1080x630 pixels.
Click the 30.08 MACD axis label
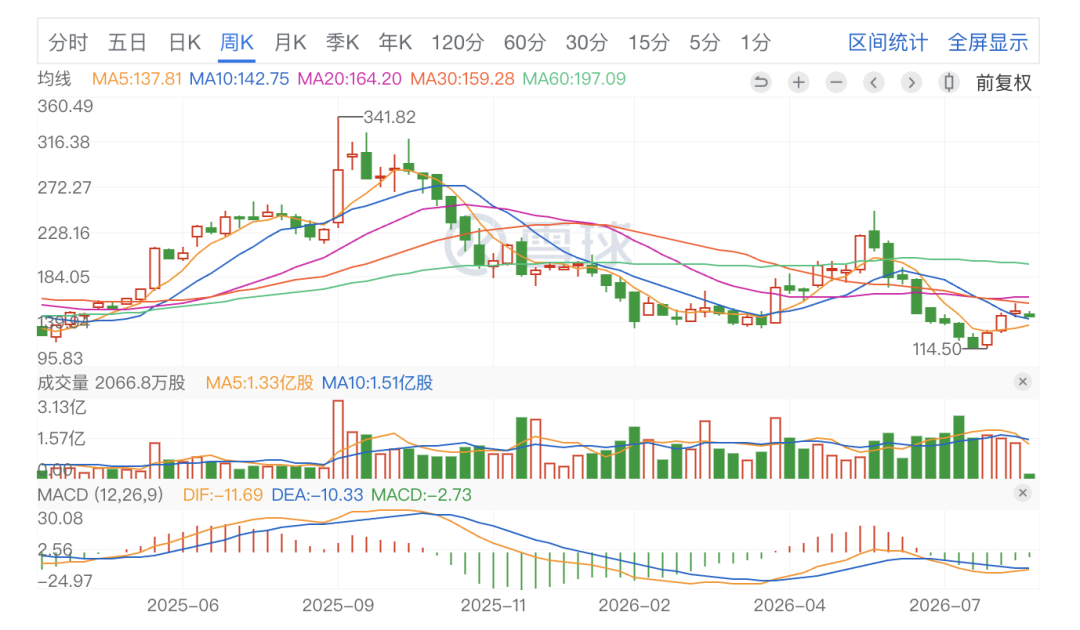pos(60,518)
